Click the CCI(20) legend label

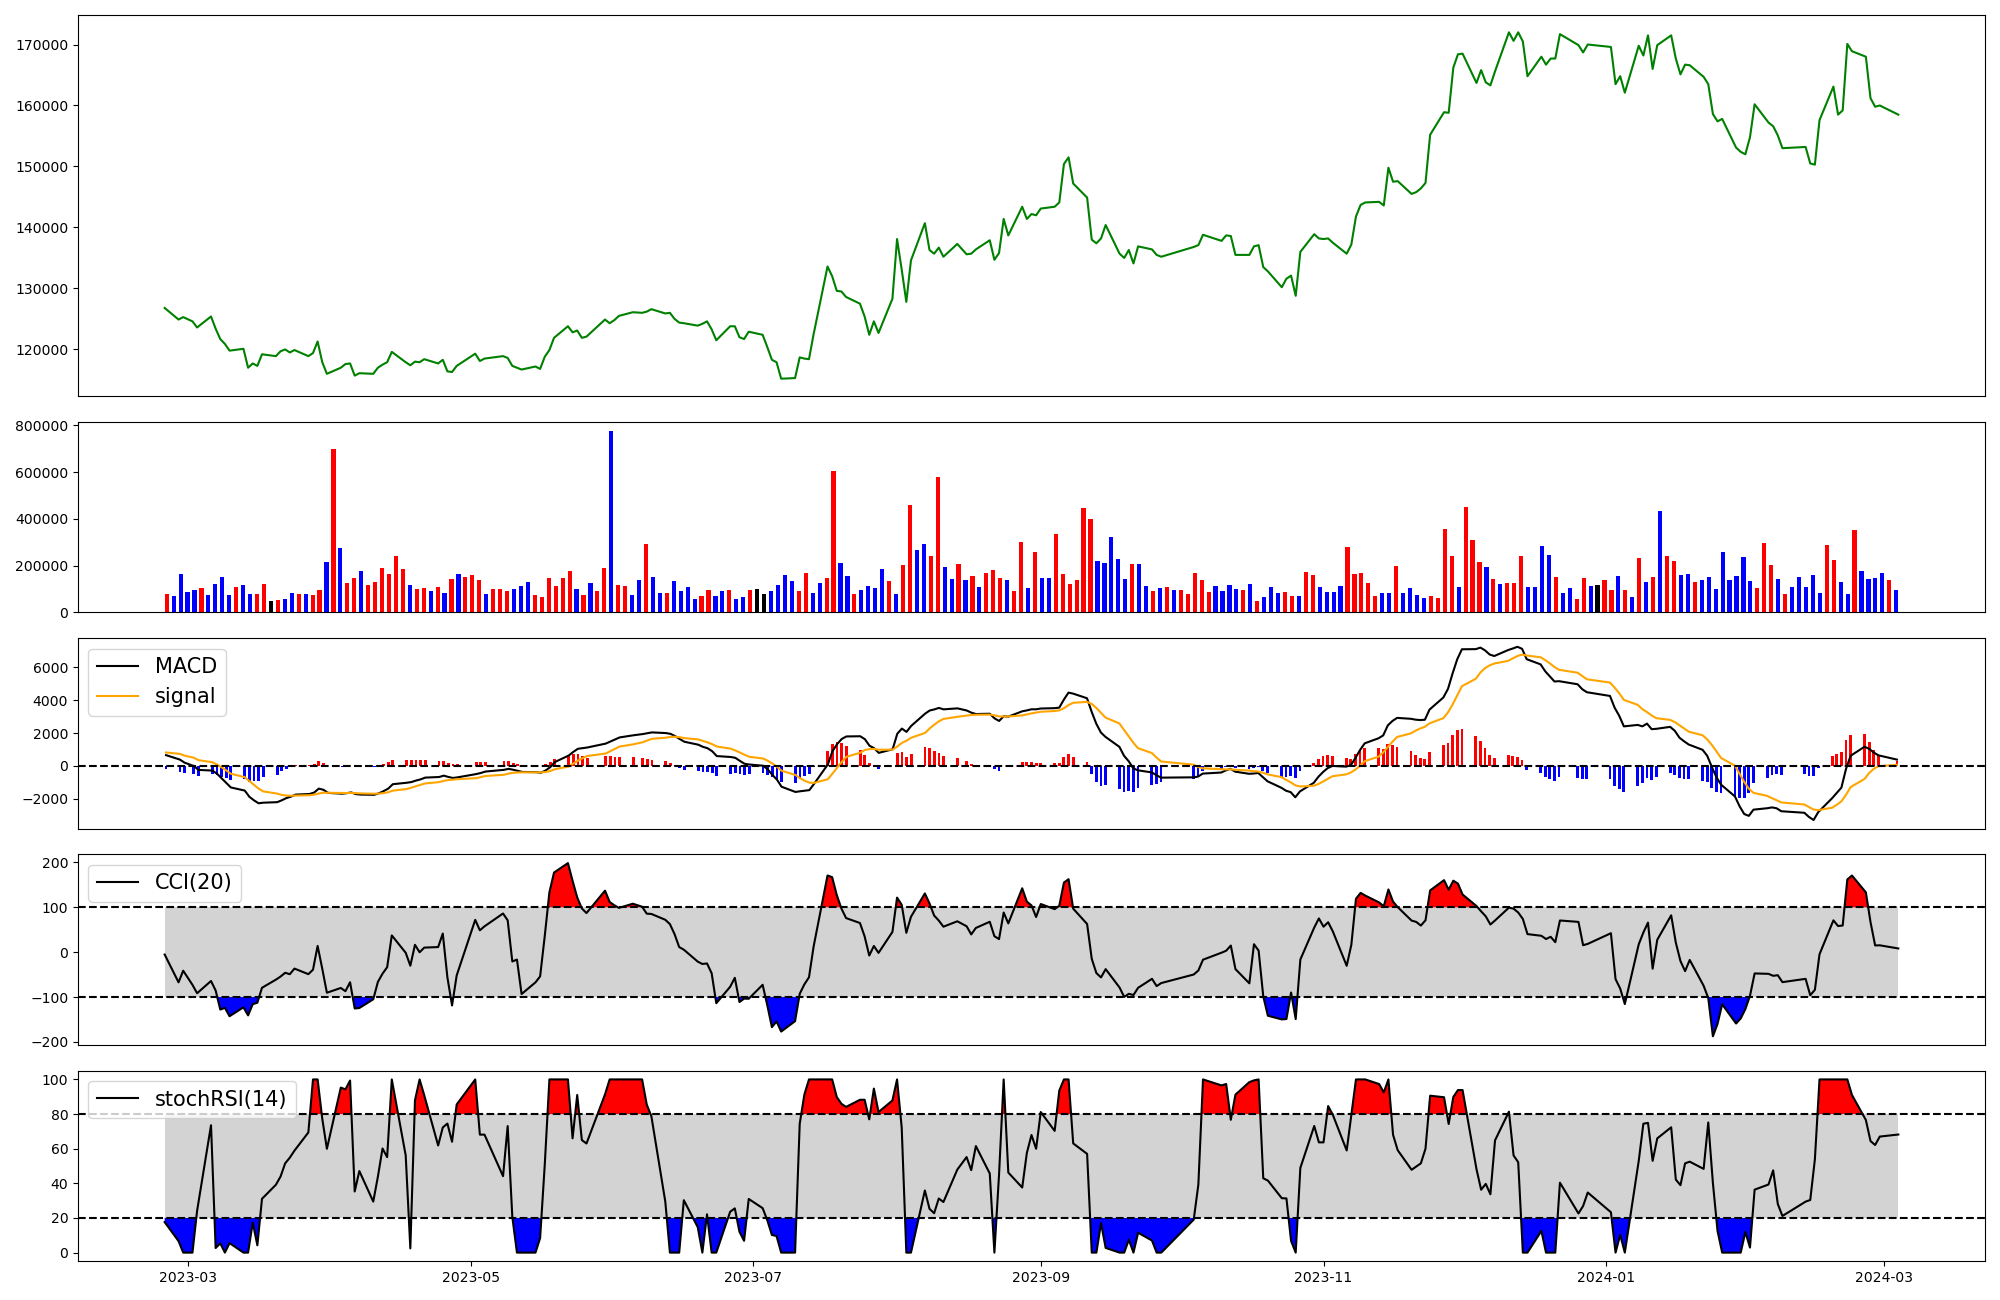(192, 882)
